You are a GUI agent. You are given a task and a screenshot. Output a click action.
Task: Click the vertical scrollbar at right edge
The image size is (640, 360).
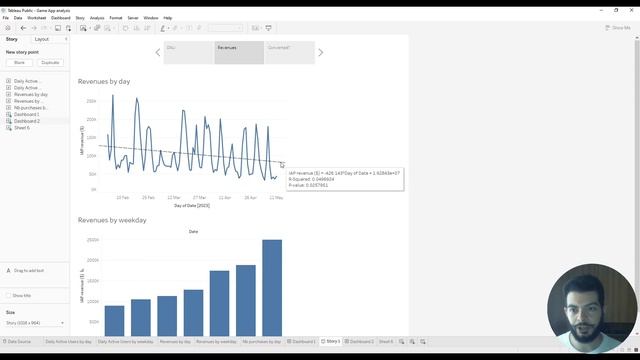click(x=637, y=186)
